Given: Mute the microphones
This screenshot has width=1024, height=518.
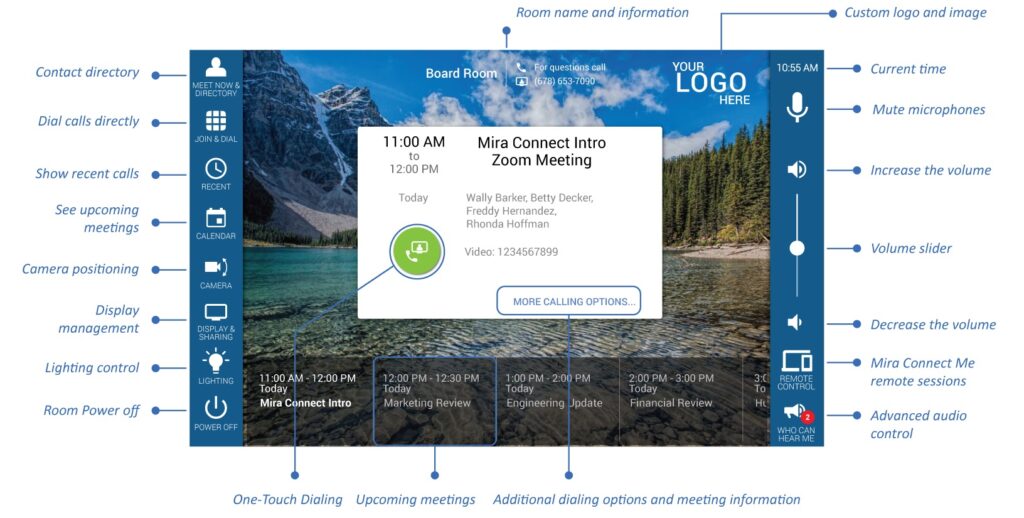Looking at the screenshot, I should 797,107.
